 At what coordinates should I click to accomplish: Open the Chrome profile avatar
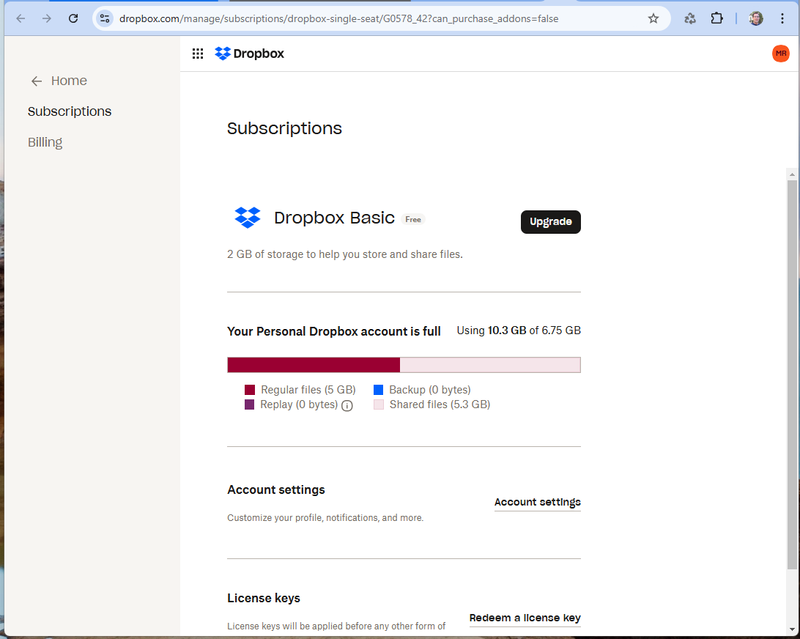[x=756, y=18]
